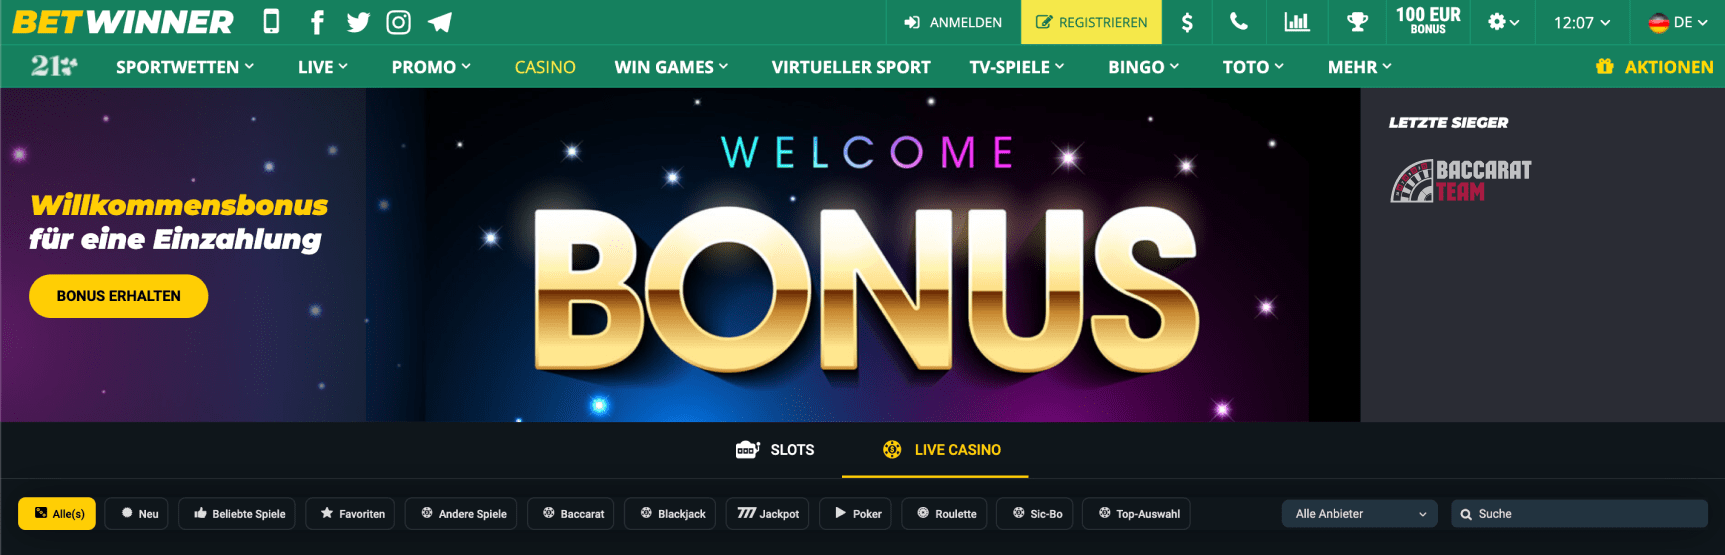The width and height of the screenshot is (1725, 555).
Task: Expand the settings gear dropdown
Action: (1503, 22)
